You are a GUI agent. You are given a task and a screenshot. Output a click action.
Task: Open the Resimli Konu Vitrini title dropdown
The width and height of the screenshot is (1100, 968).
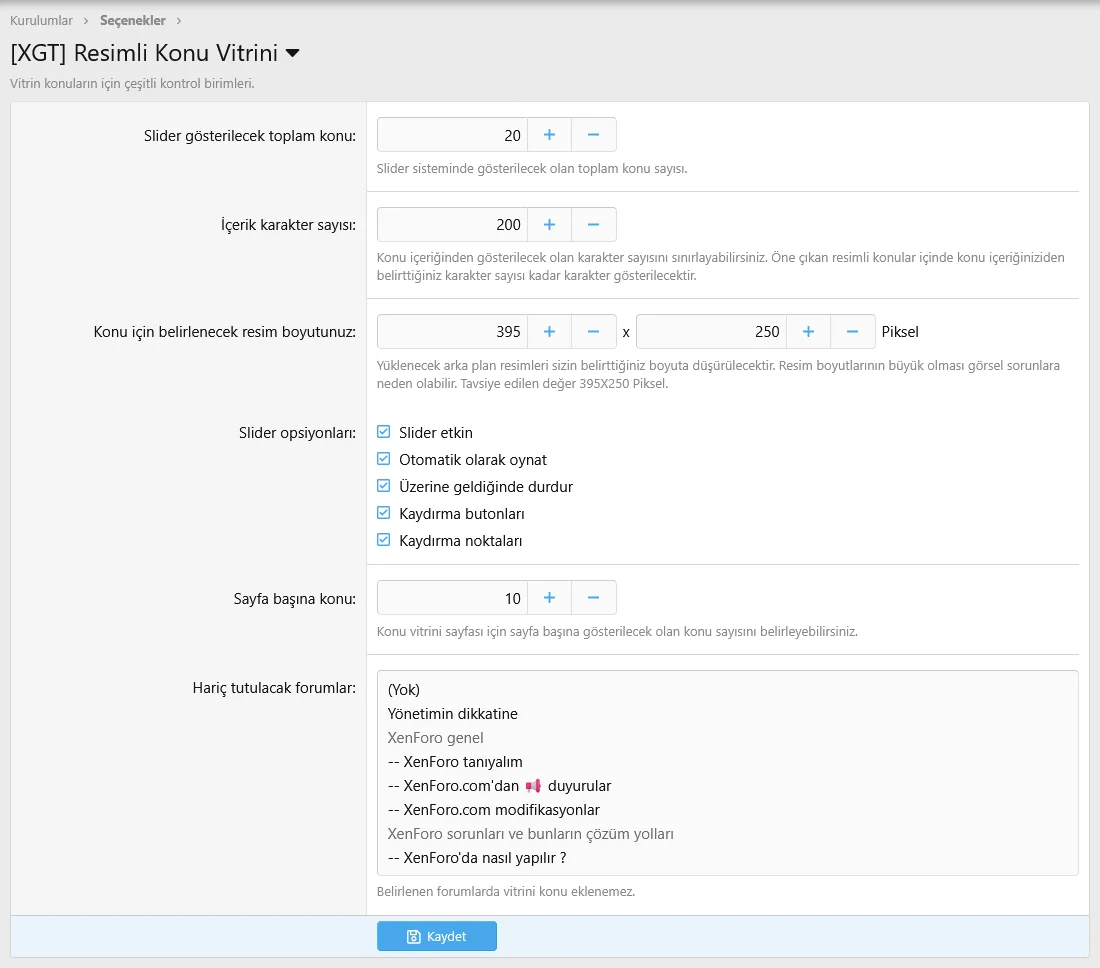pos(292,53)
